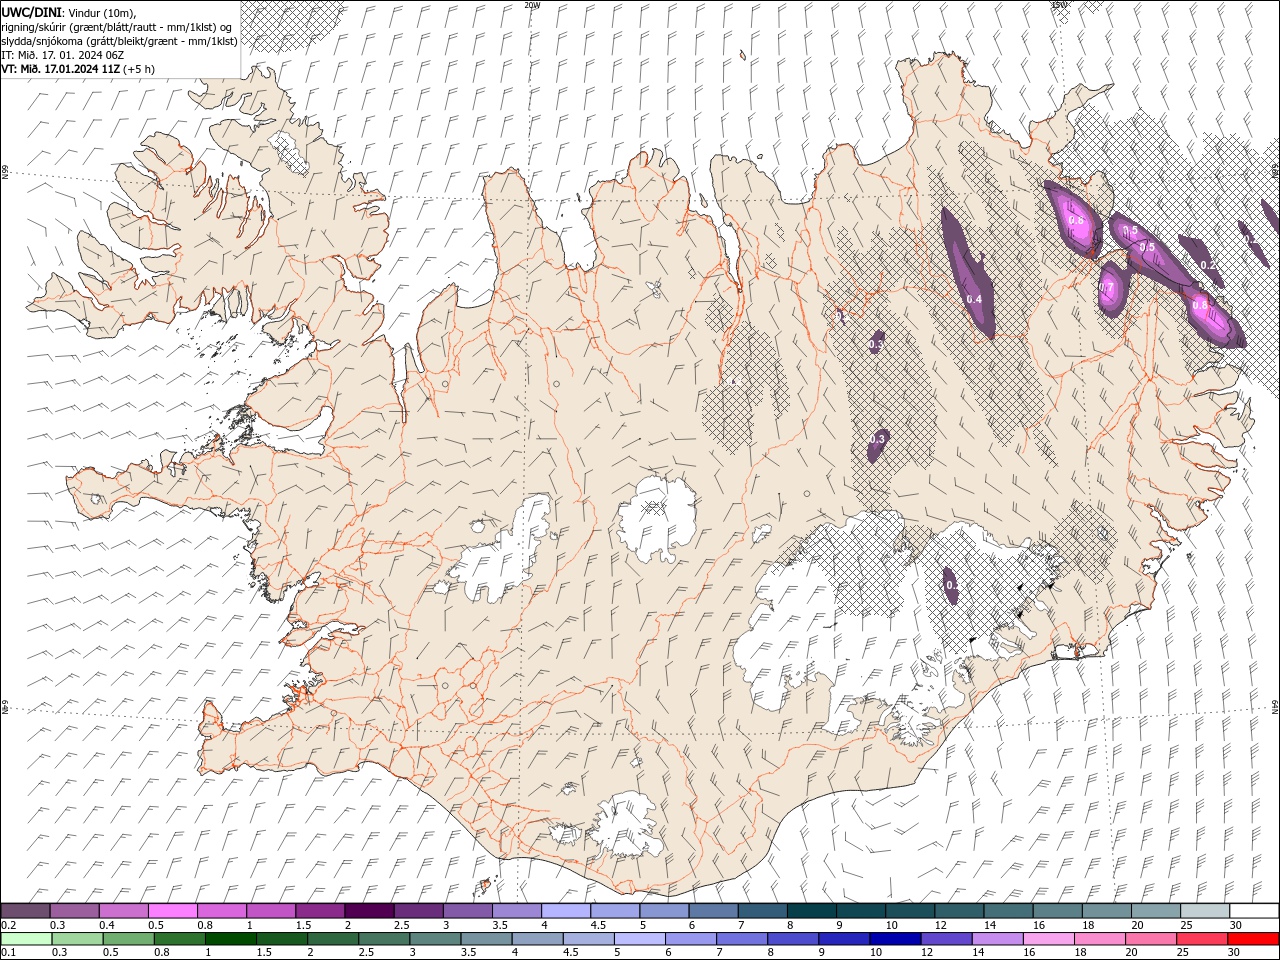1280x960 pixels.
Task: Pick the darkest purple 2 swatch, upper legend row
Action: 369,911
